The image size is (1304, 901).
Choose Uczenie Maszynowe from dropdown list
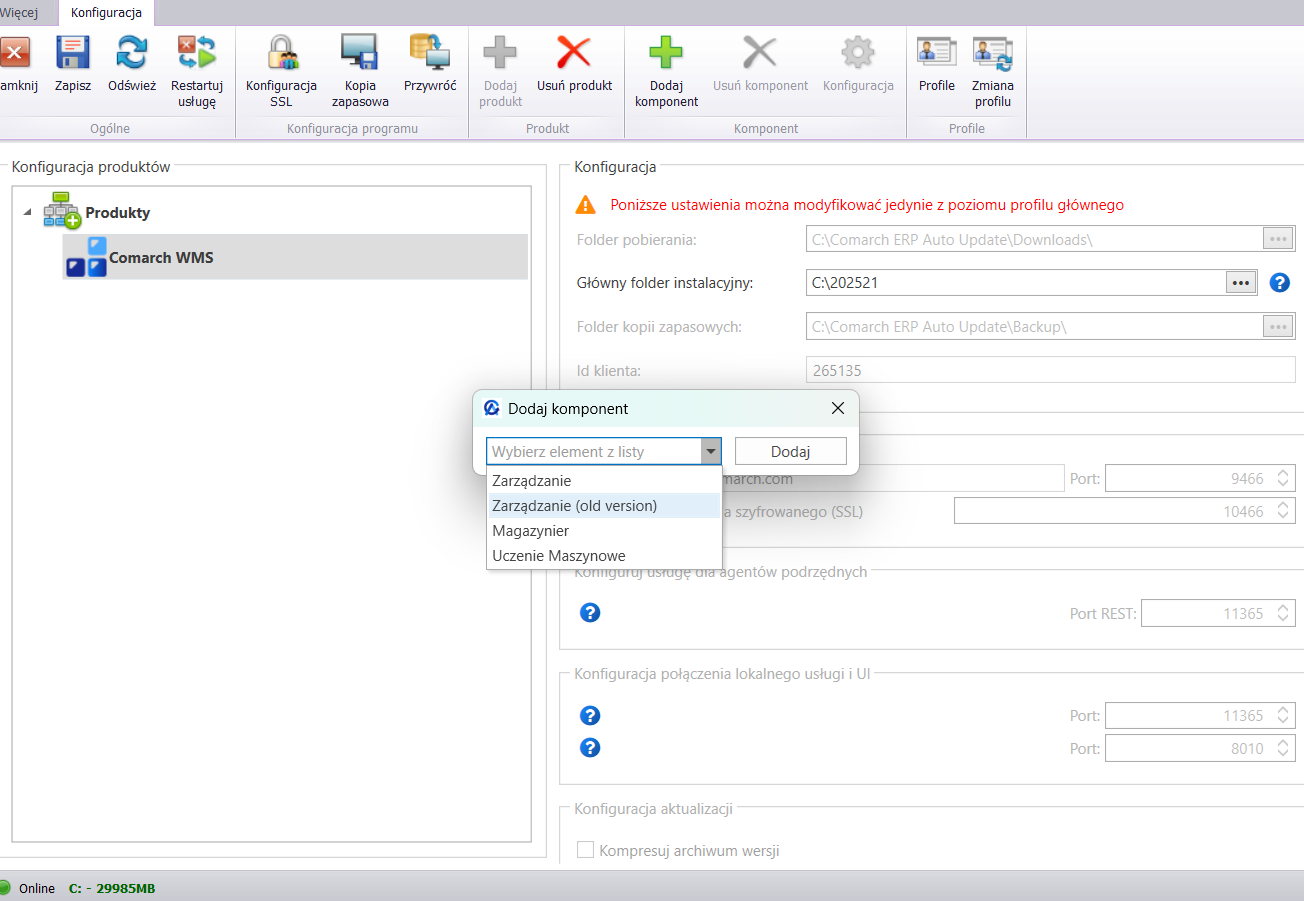click(x=559, y=556)
